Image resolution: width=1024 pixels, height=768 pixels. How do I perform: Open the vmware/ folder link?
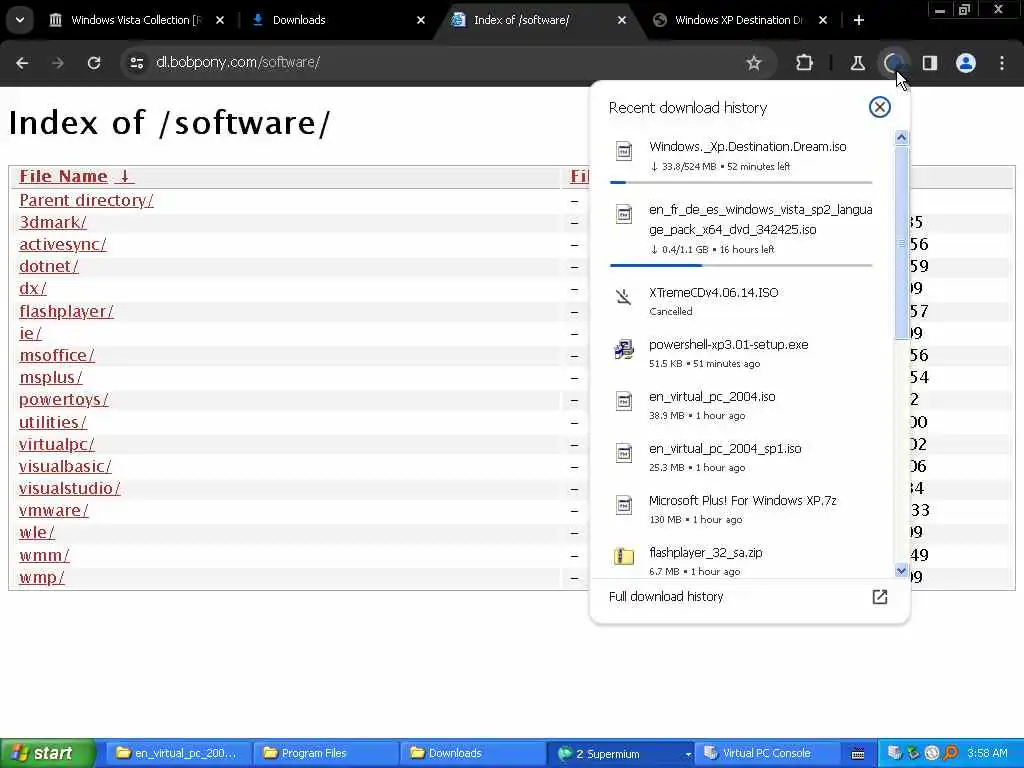pos(54,511)
